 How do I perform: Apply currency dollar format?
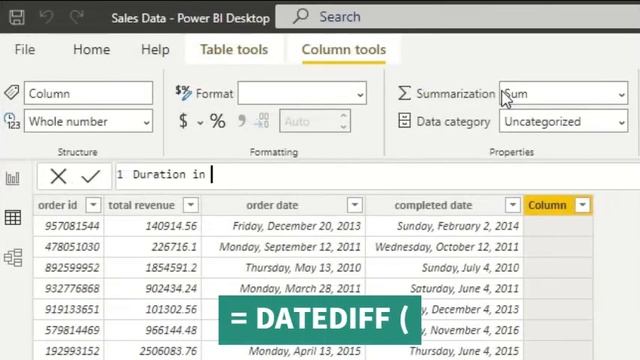point(184,121)
